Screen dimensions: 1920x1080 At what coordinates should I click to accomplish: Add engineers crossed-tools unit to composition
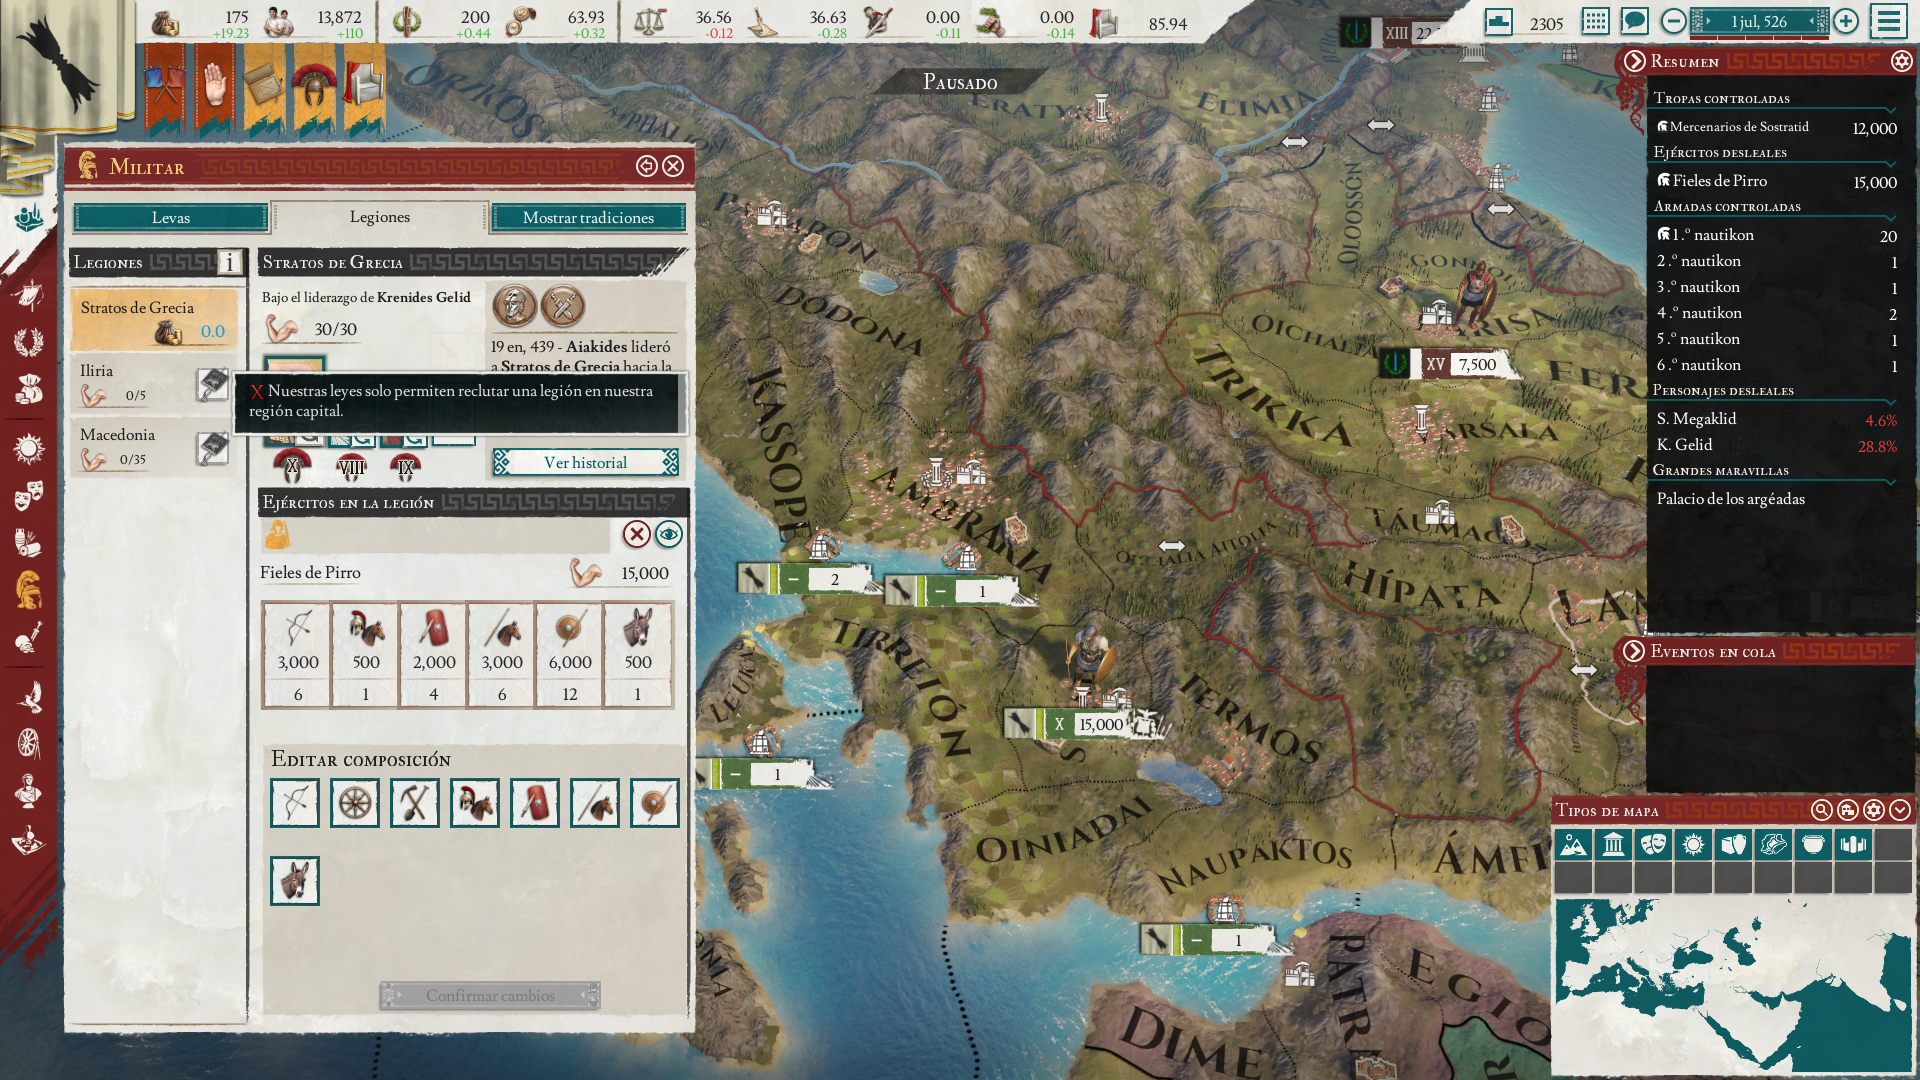[x=415, y=803]
